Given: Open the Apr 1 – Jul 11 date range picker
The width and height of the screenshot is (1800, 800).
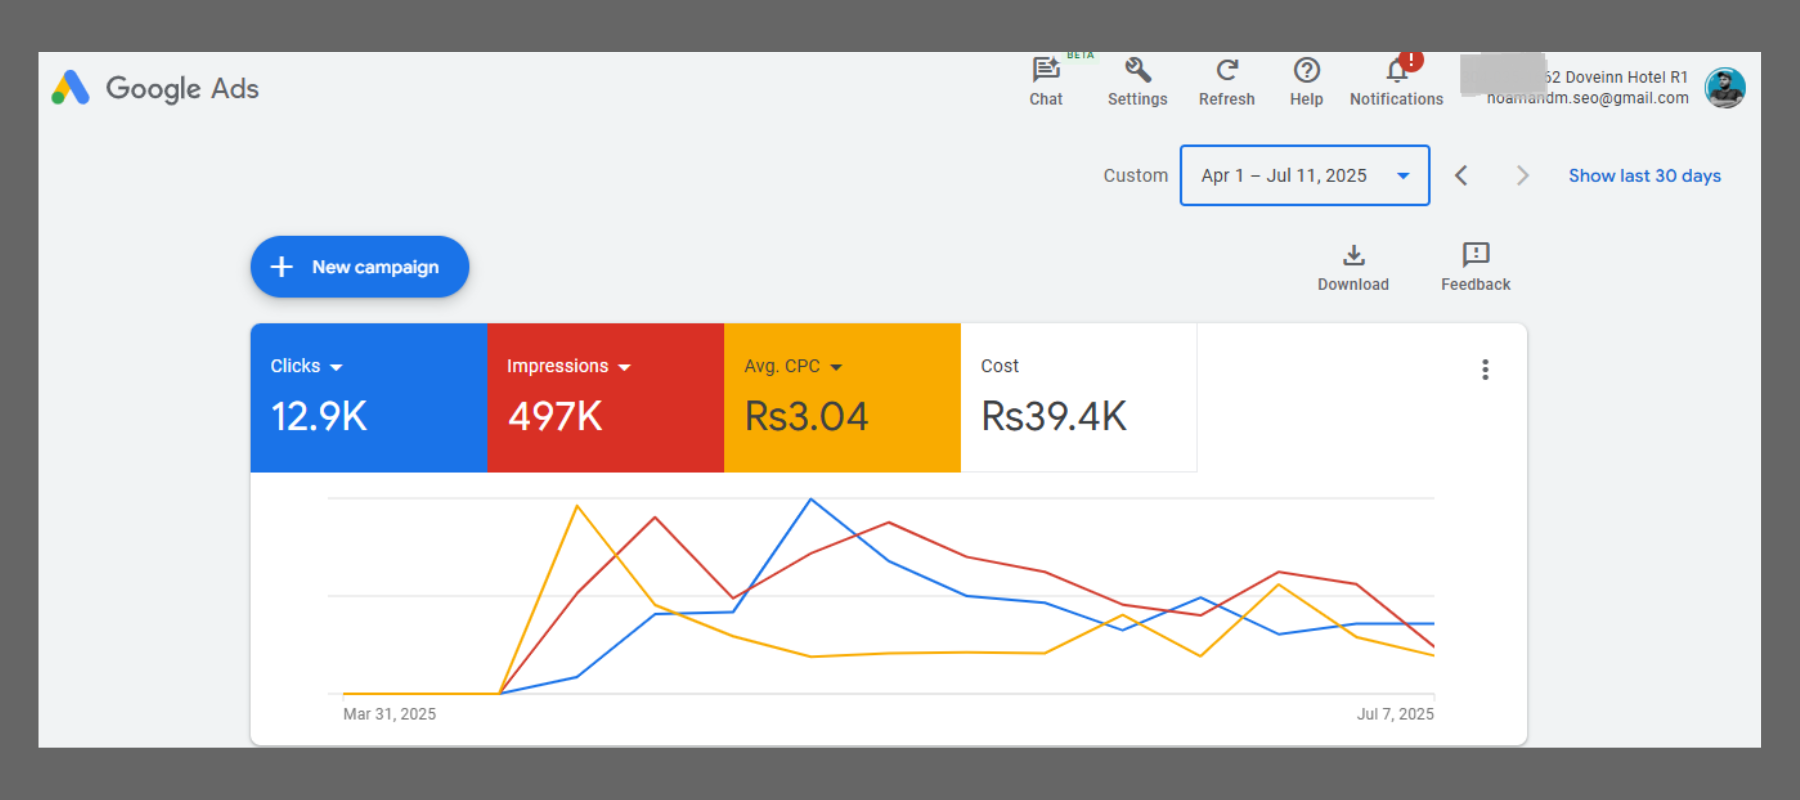Looking at the screenshot, I should (1304, 176).
